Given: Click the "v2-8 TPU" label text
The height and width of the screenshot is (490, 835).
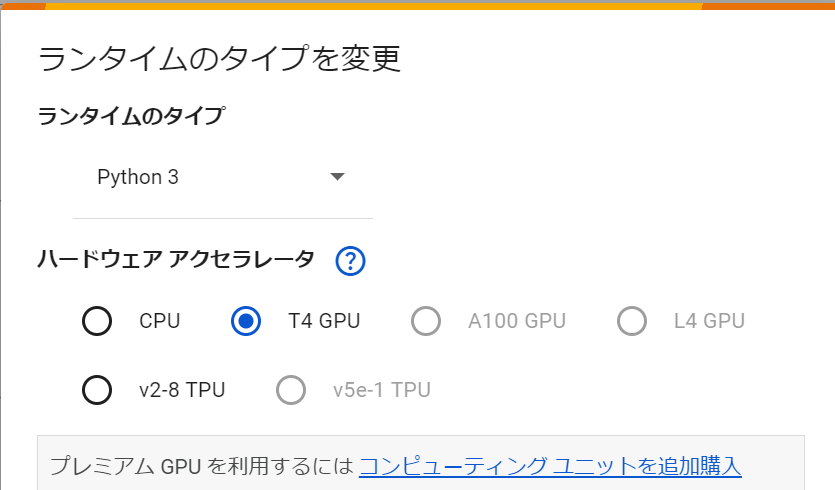Looking at the screenshot, I should click(x=182, y=389).
